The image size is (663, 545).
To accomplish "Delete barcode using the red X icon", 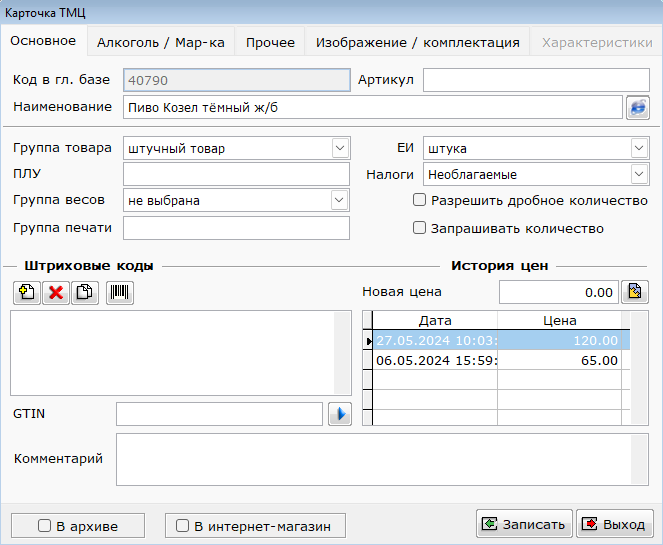I will [56, 293].
